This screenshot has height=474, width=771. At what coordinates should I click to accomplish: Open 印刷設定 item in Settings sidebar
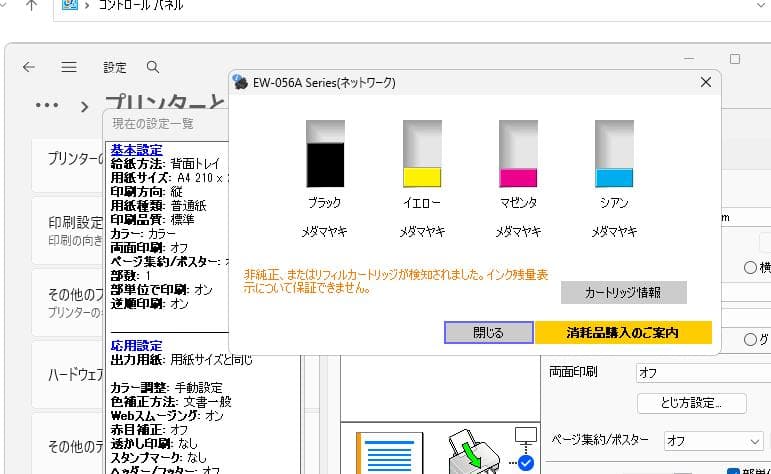(67, 230)
